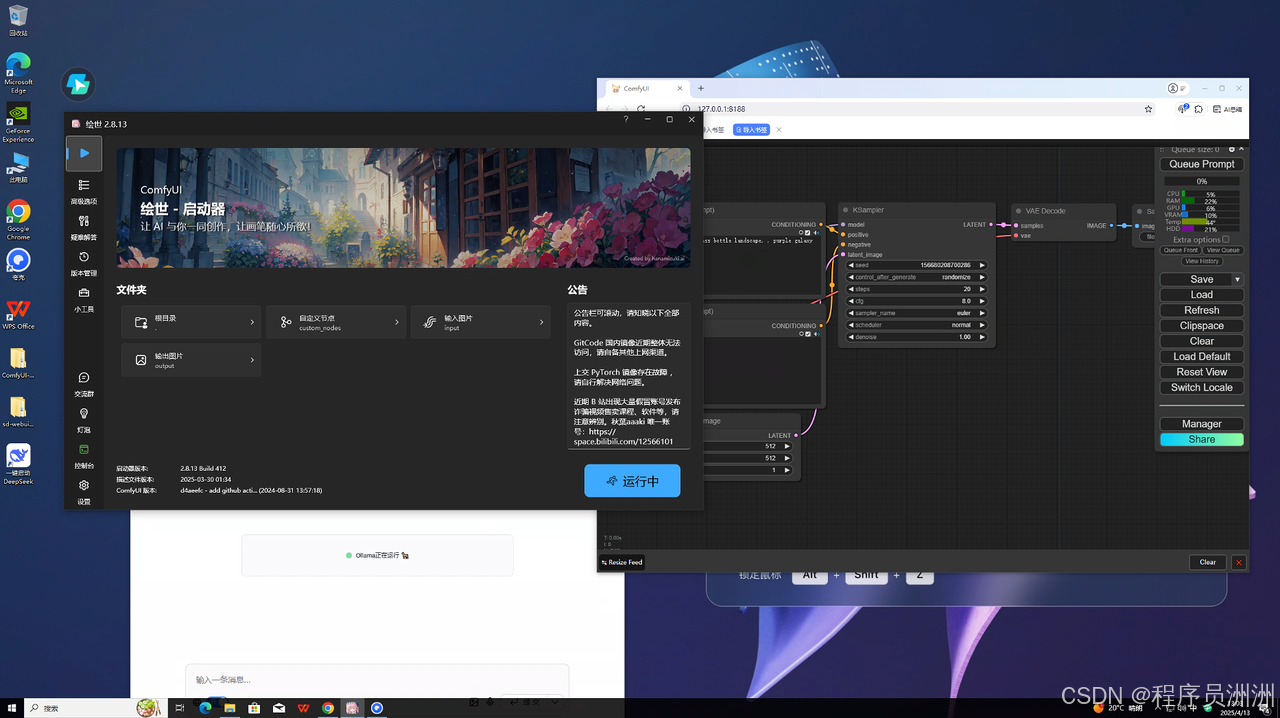Open the sd-webui folder on desktop
The height and width of the screenshot is (718, 1280).
coord(18,412)
